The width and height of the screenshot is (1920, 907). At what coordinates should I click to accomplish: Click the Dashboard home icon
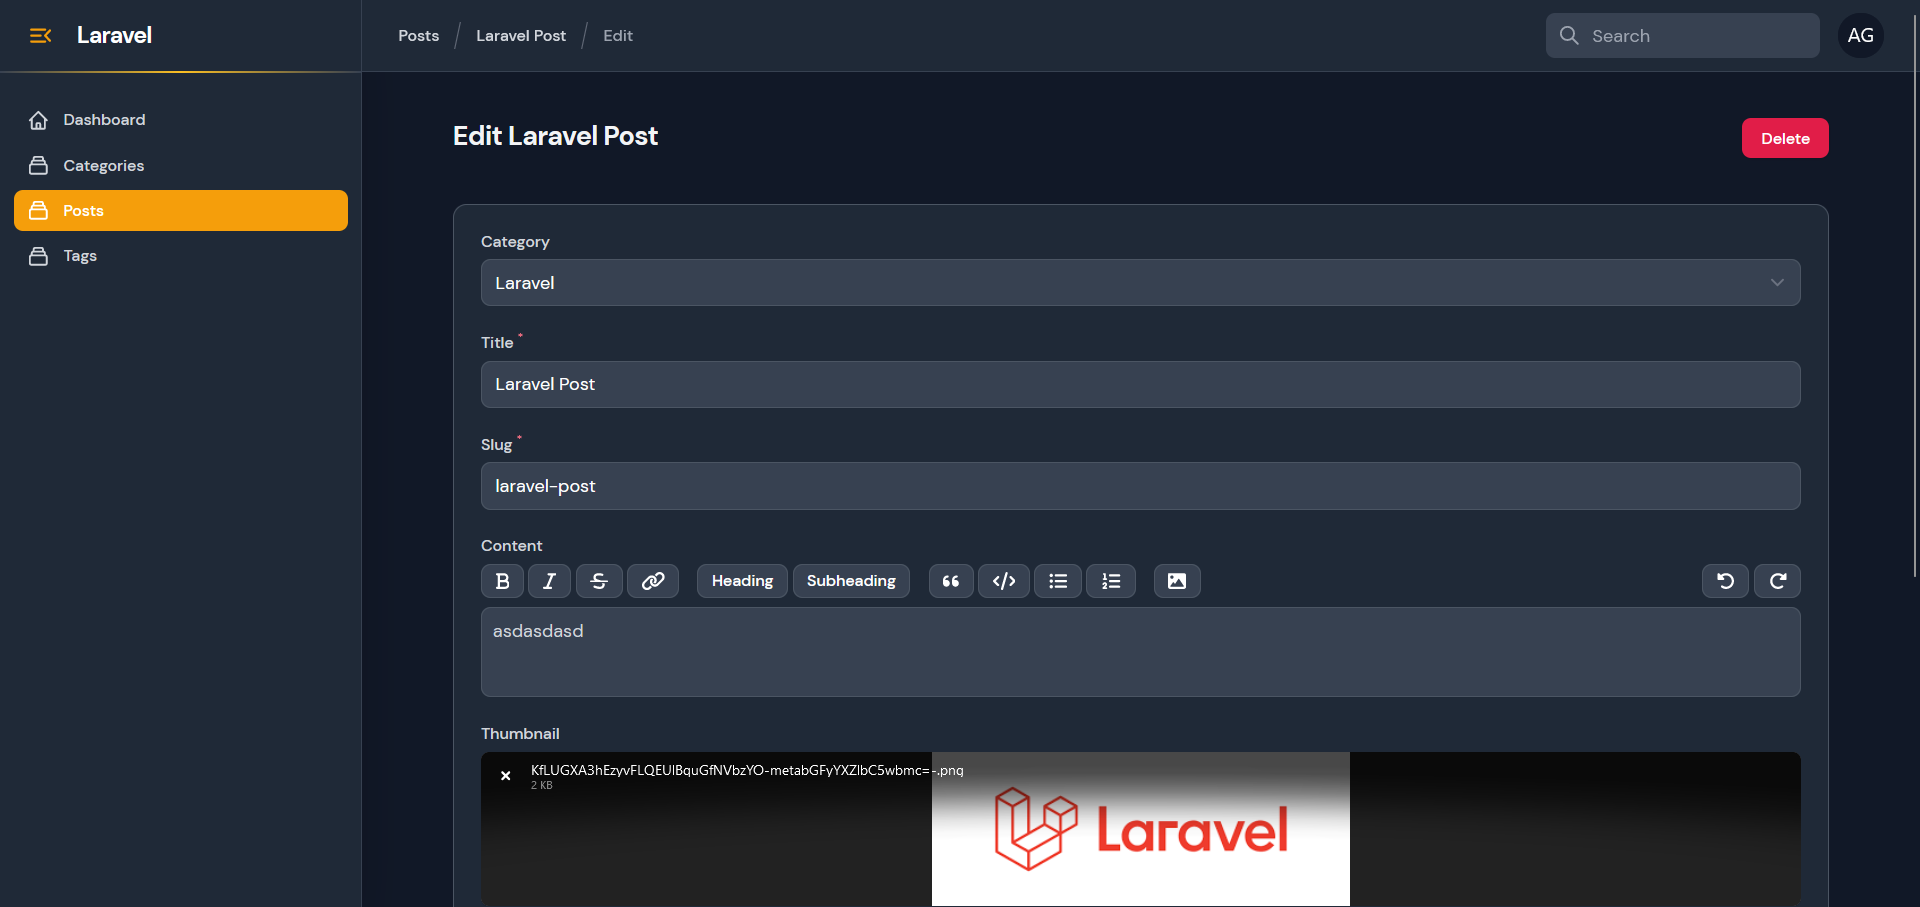tap(38, 120)
